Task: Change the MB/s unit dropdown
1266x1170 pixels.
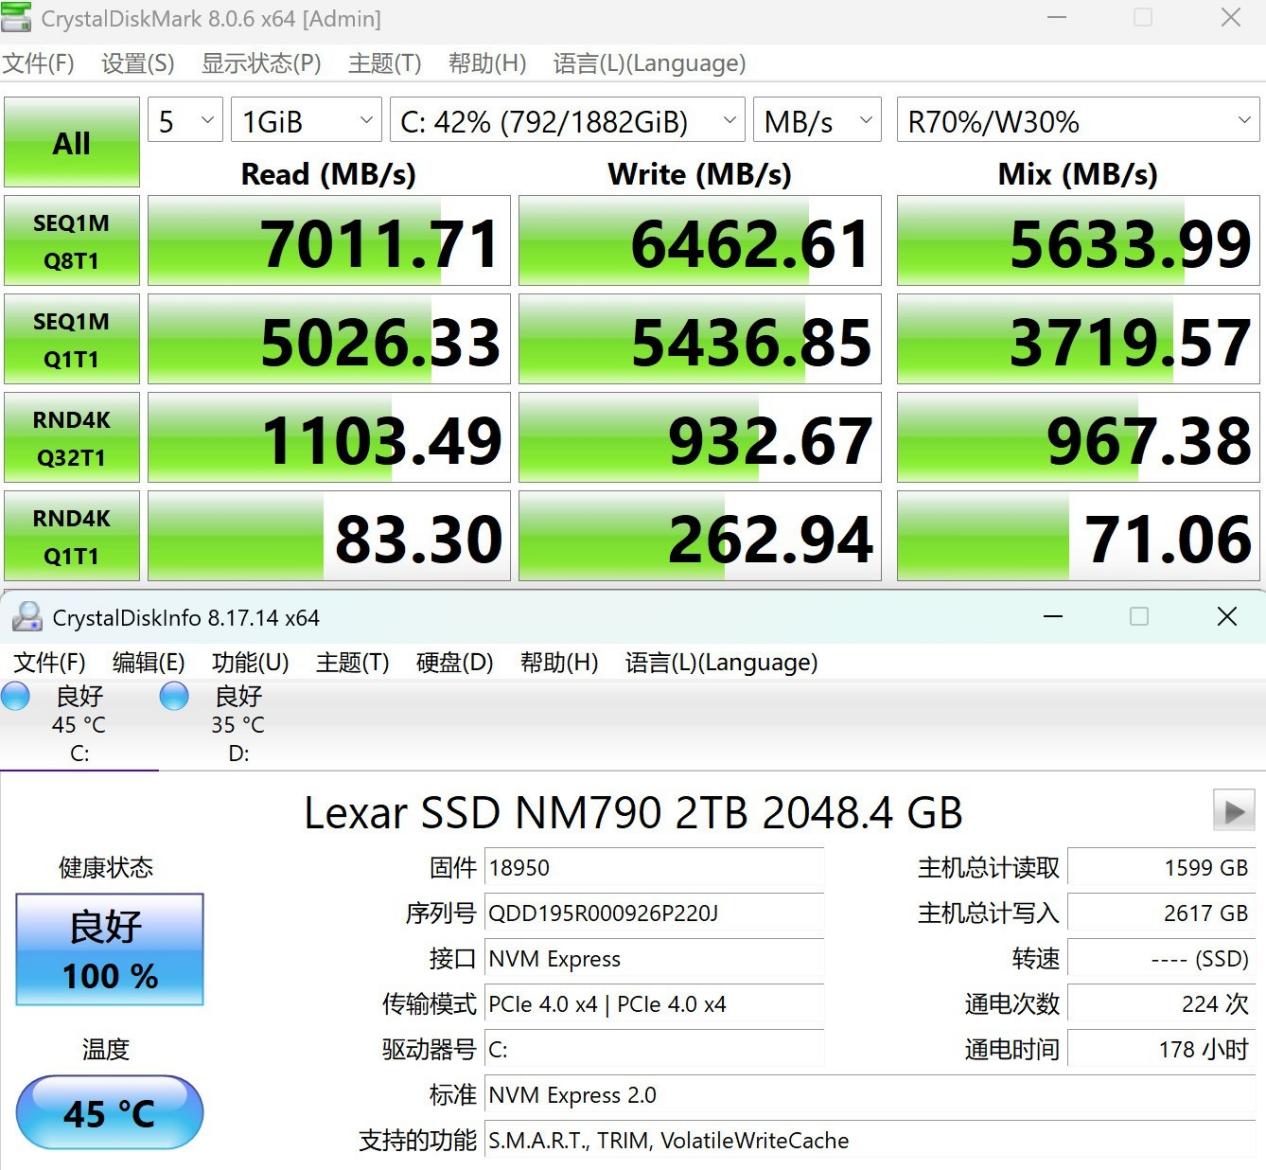Action: 816,122
